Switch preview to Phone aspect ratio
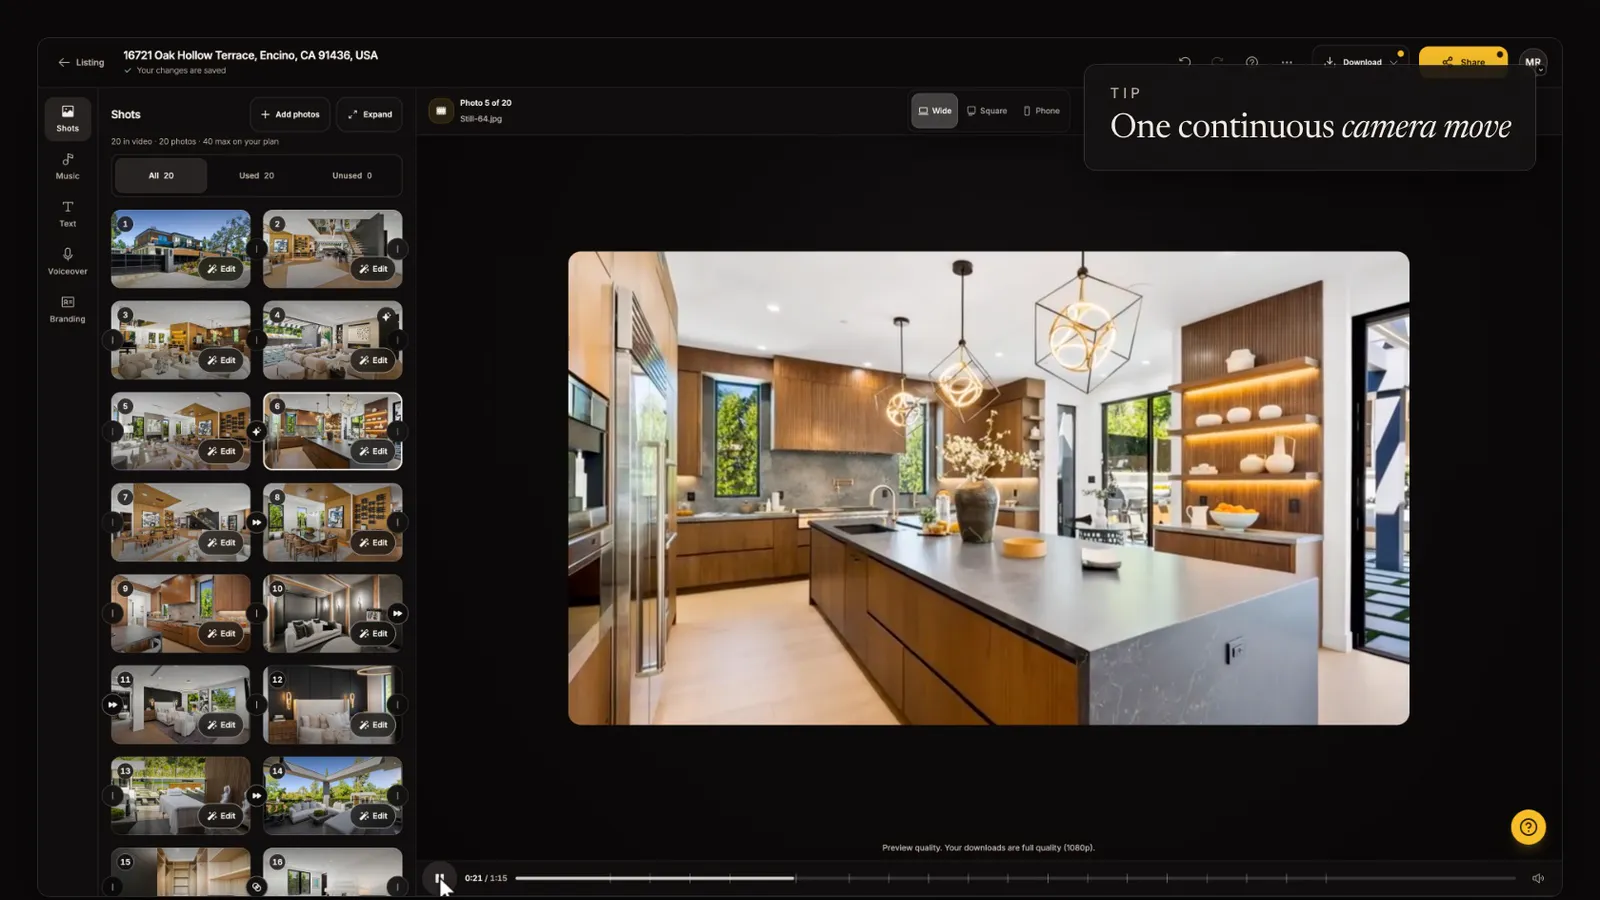 pyautogui.click(x=1041, y=111)
